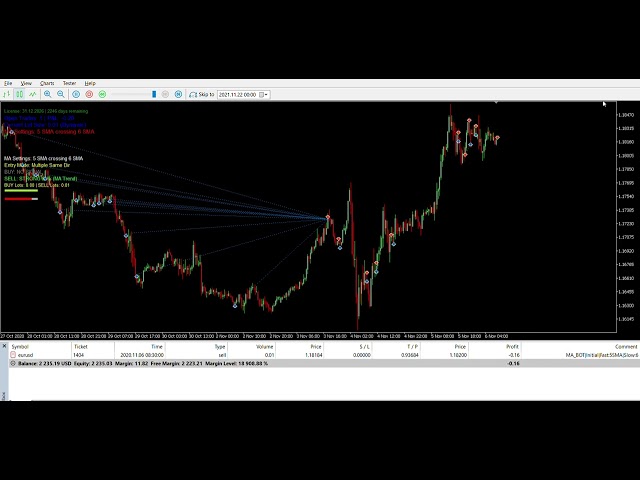
Task: Click the sell trade icon beside eurusd
Action: tap(13, 355)
